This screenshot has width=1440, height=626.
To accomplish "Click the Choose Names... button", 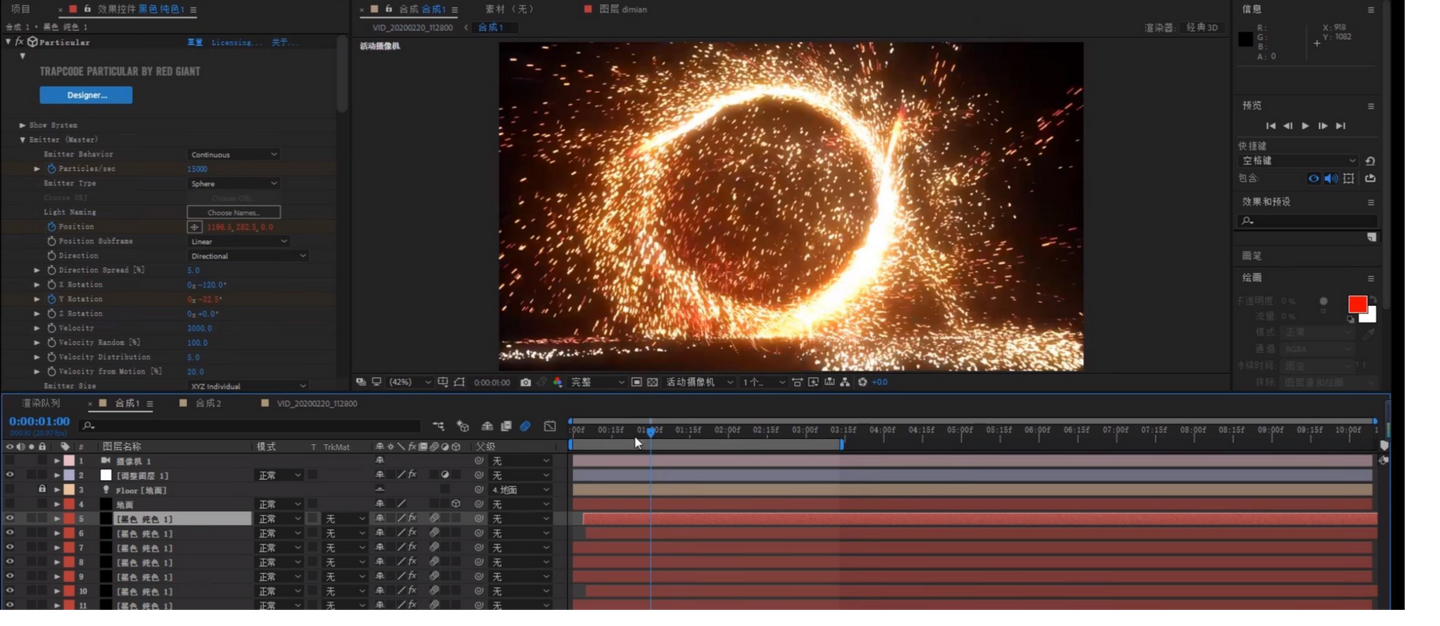I will click(x=233, y=212).
